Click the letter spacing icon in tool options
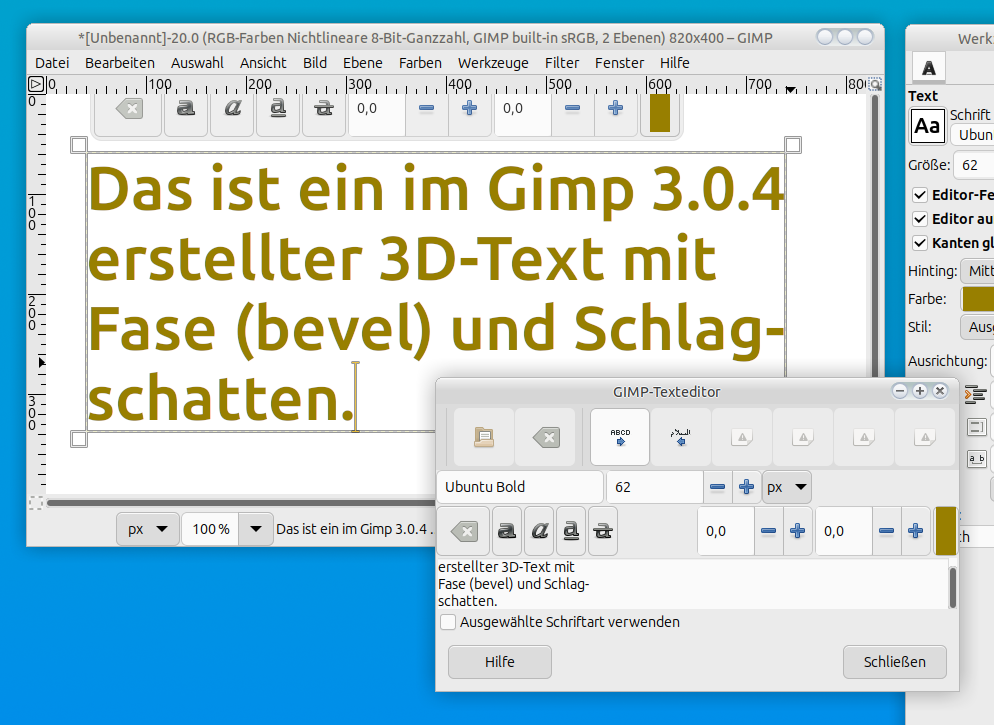 pyautogui.click(x=977, y=459)
